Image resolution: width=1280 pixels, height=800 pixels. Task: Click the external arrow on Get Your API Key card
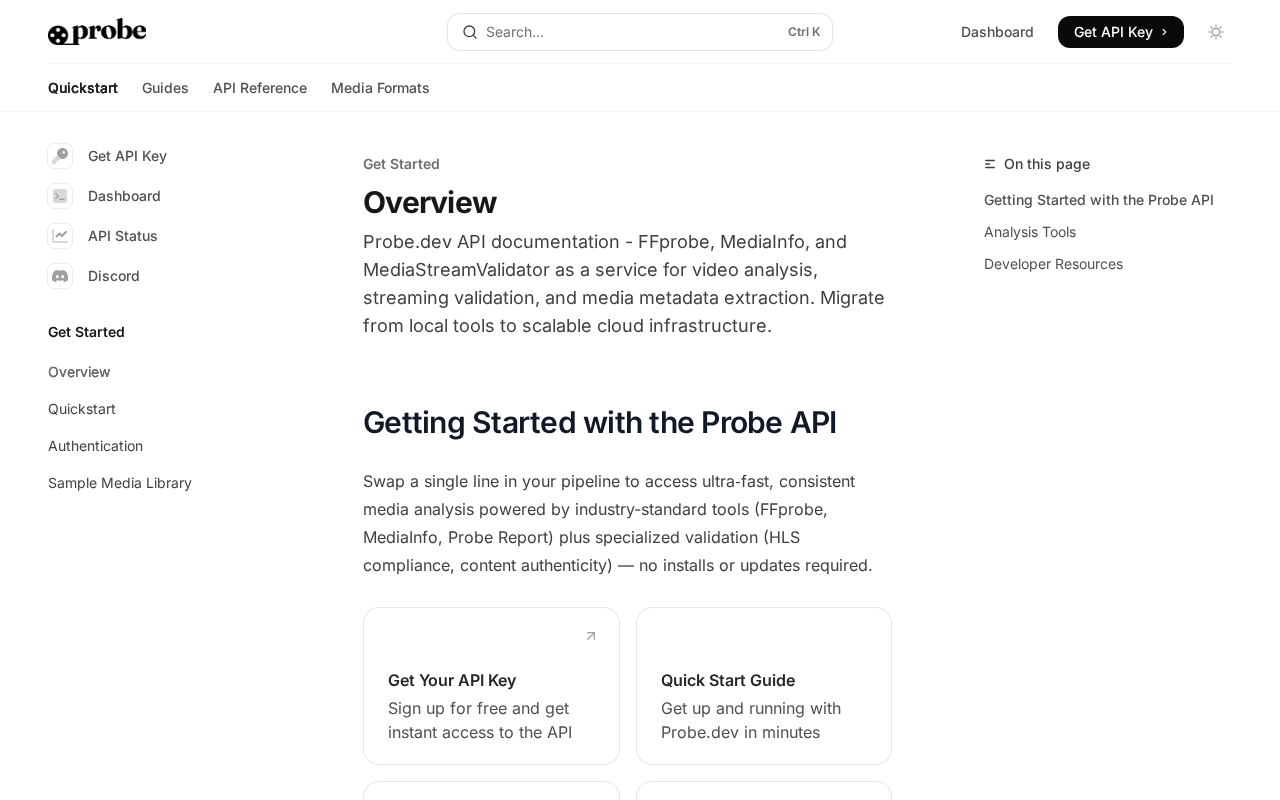coord(591,636)
